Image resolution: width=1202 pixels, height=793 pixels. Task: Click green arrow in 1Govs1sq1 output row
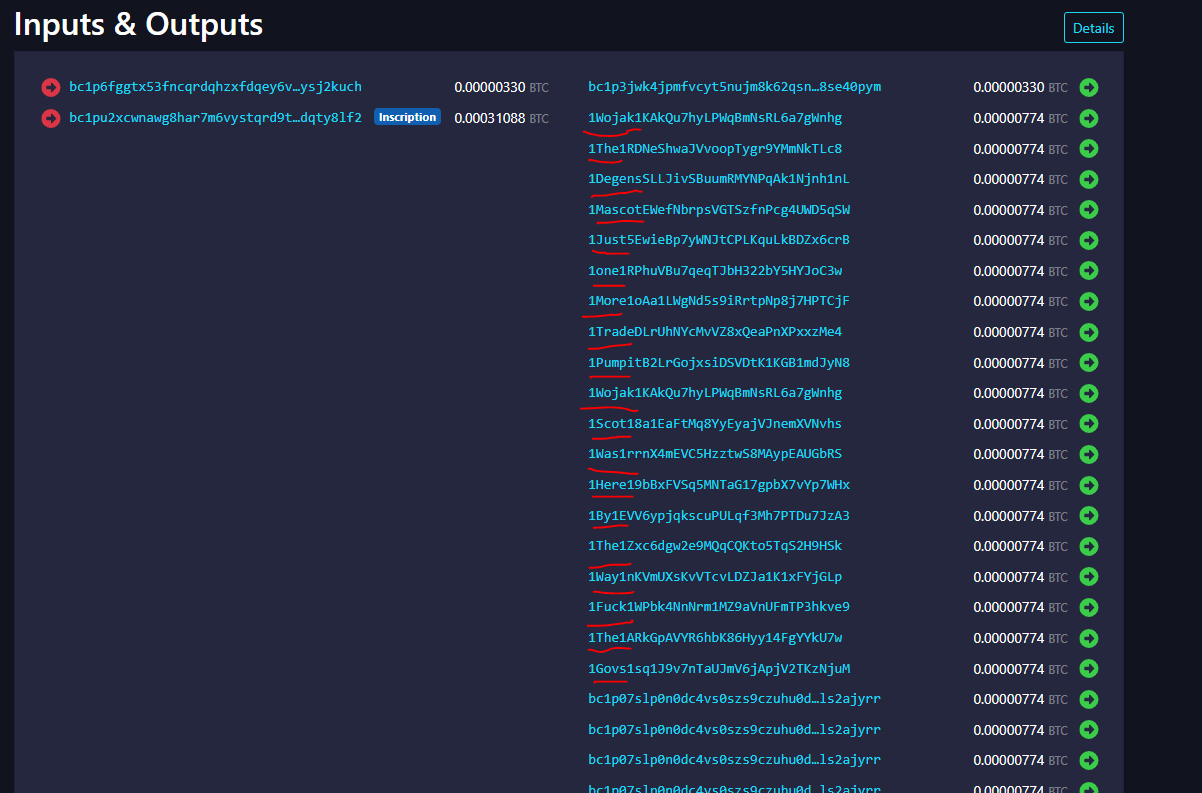click(x=1089, y=669)
